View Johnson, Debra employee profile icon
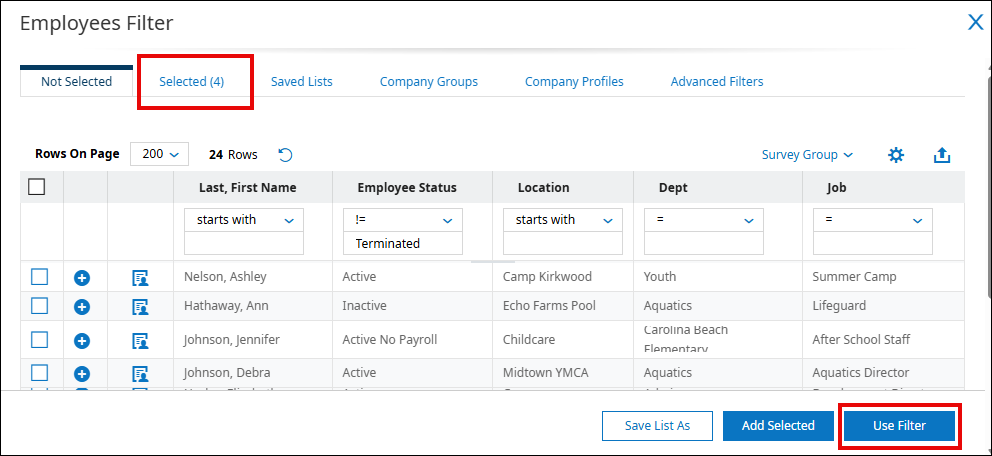Image resolution: width=992 pixels, height=456 pixels. [140, 373]
